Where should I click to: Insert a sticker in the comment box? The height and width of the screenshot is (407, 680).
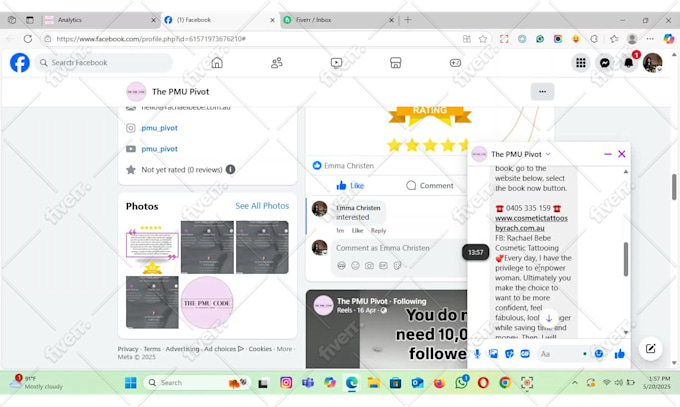pos(397,266)
